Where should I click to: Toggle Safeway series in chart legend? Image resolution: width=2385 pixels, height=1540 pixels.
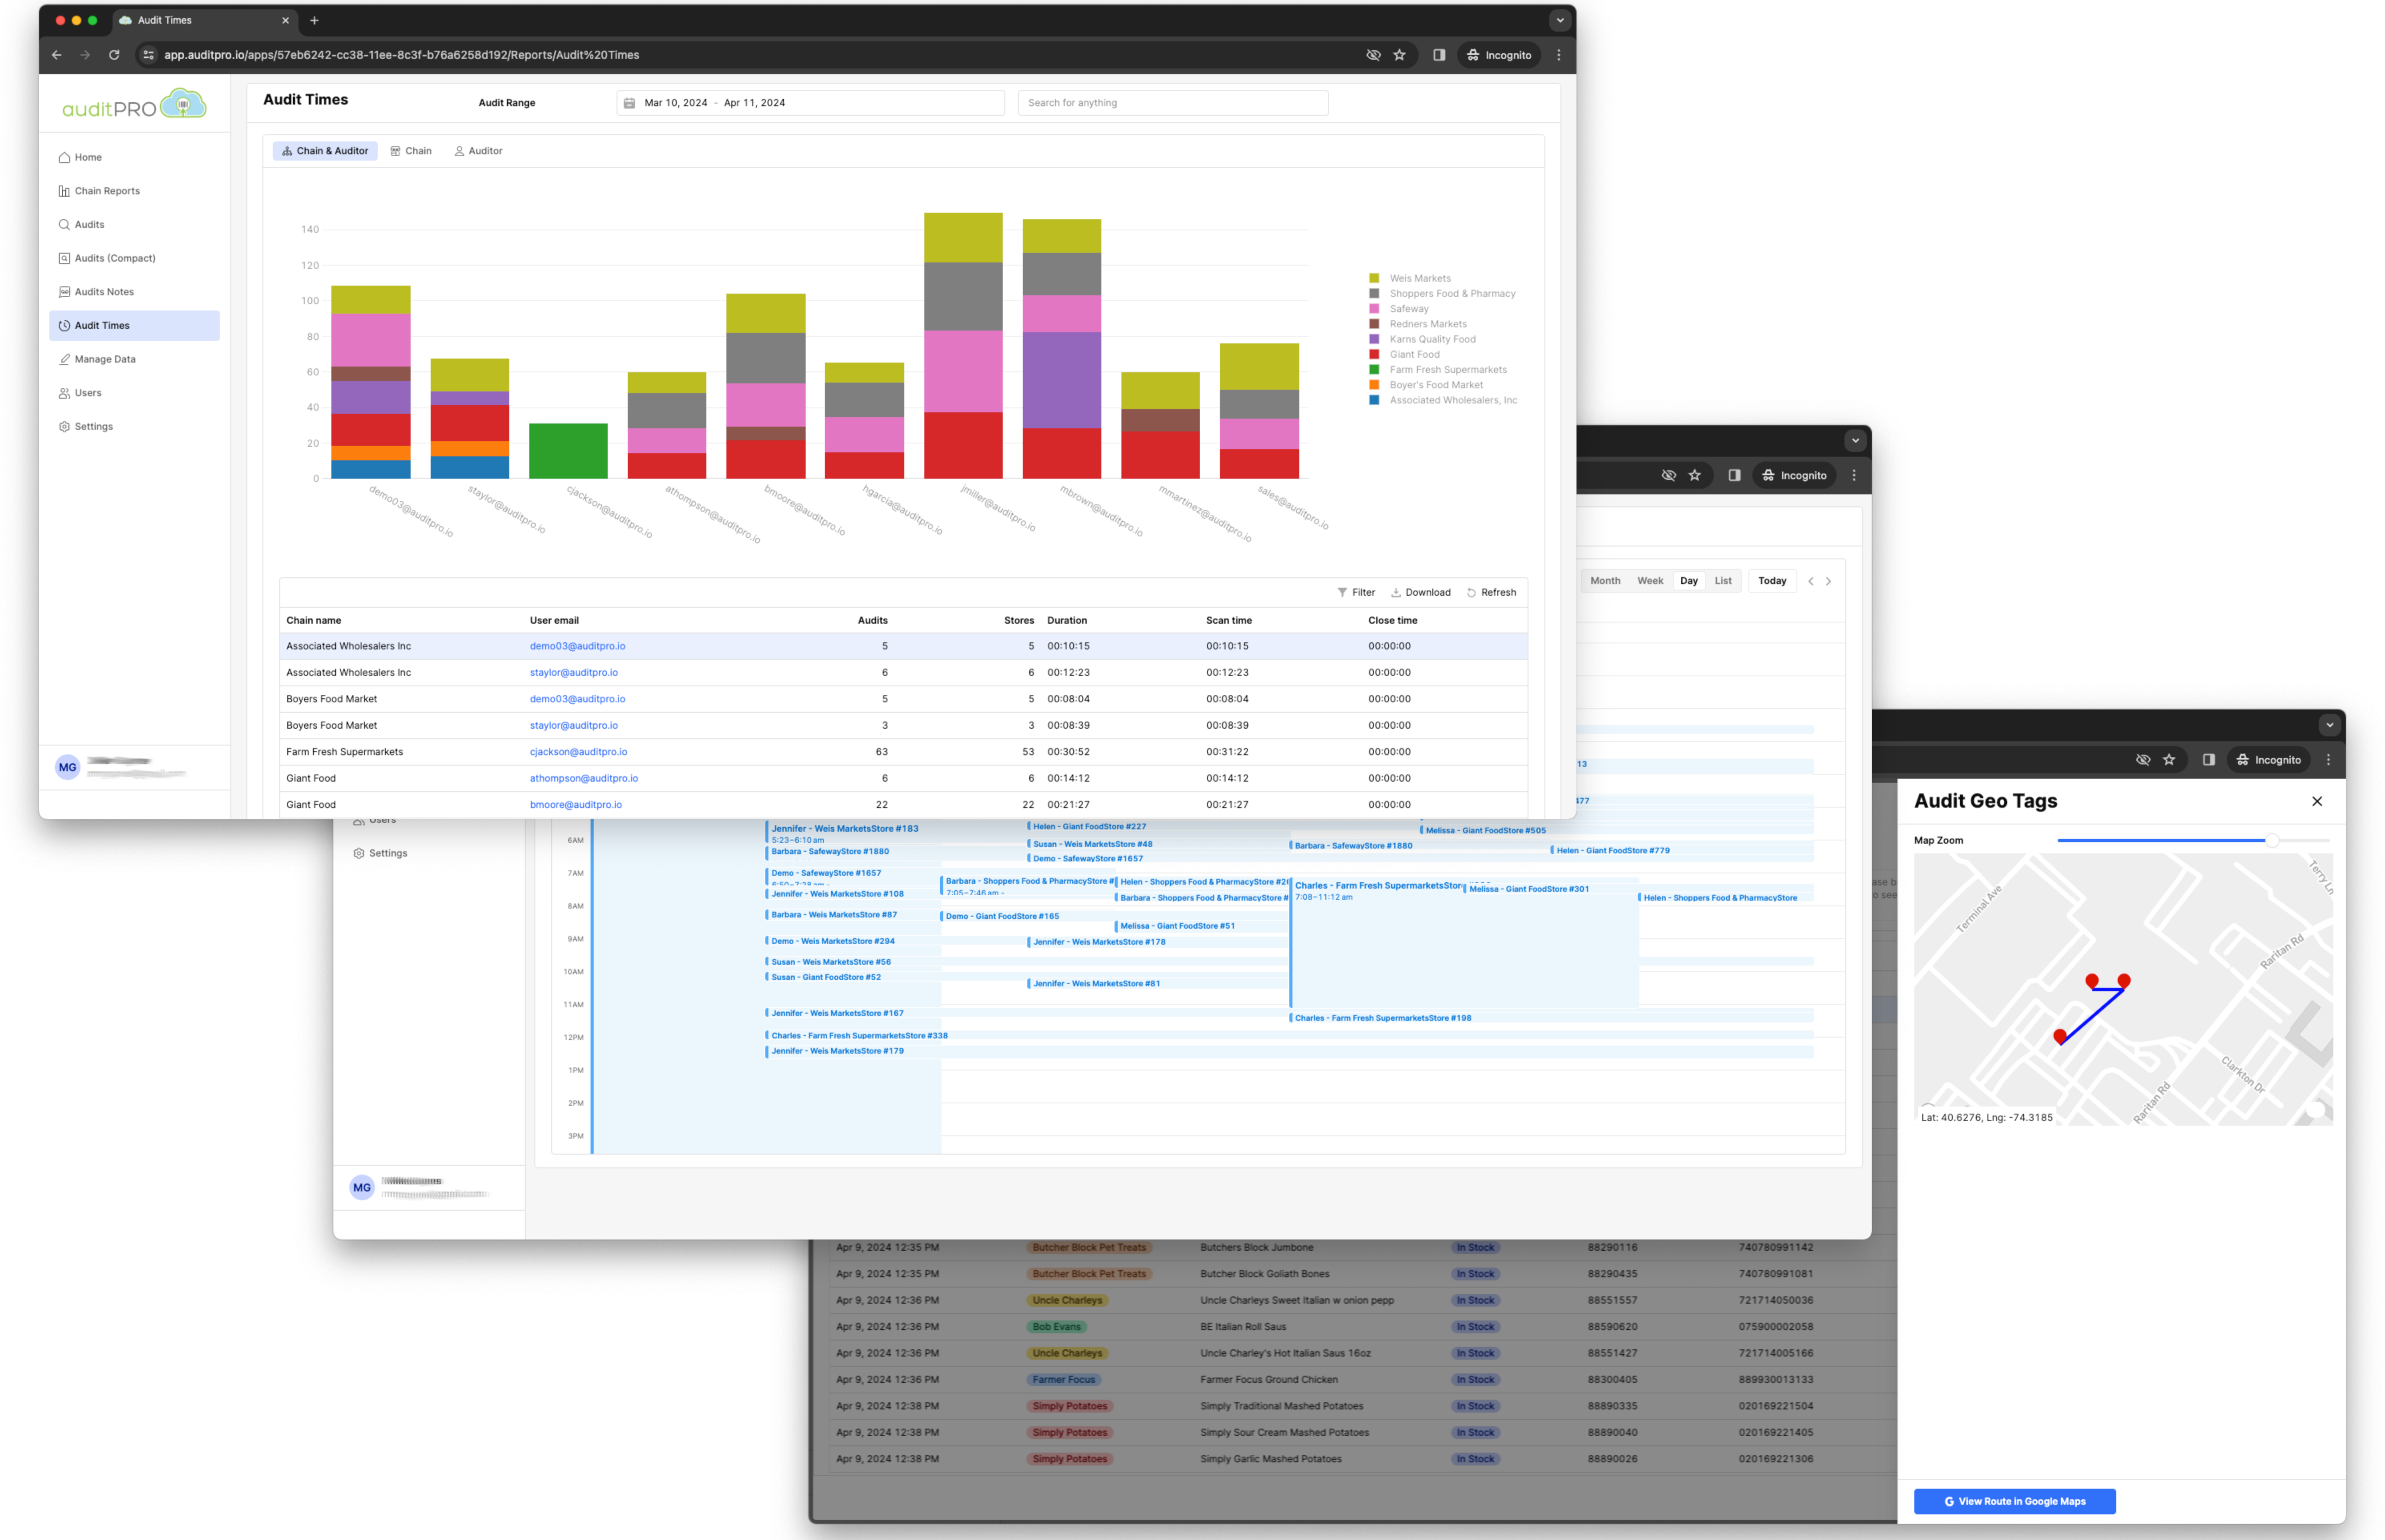1399,309
